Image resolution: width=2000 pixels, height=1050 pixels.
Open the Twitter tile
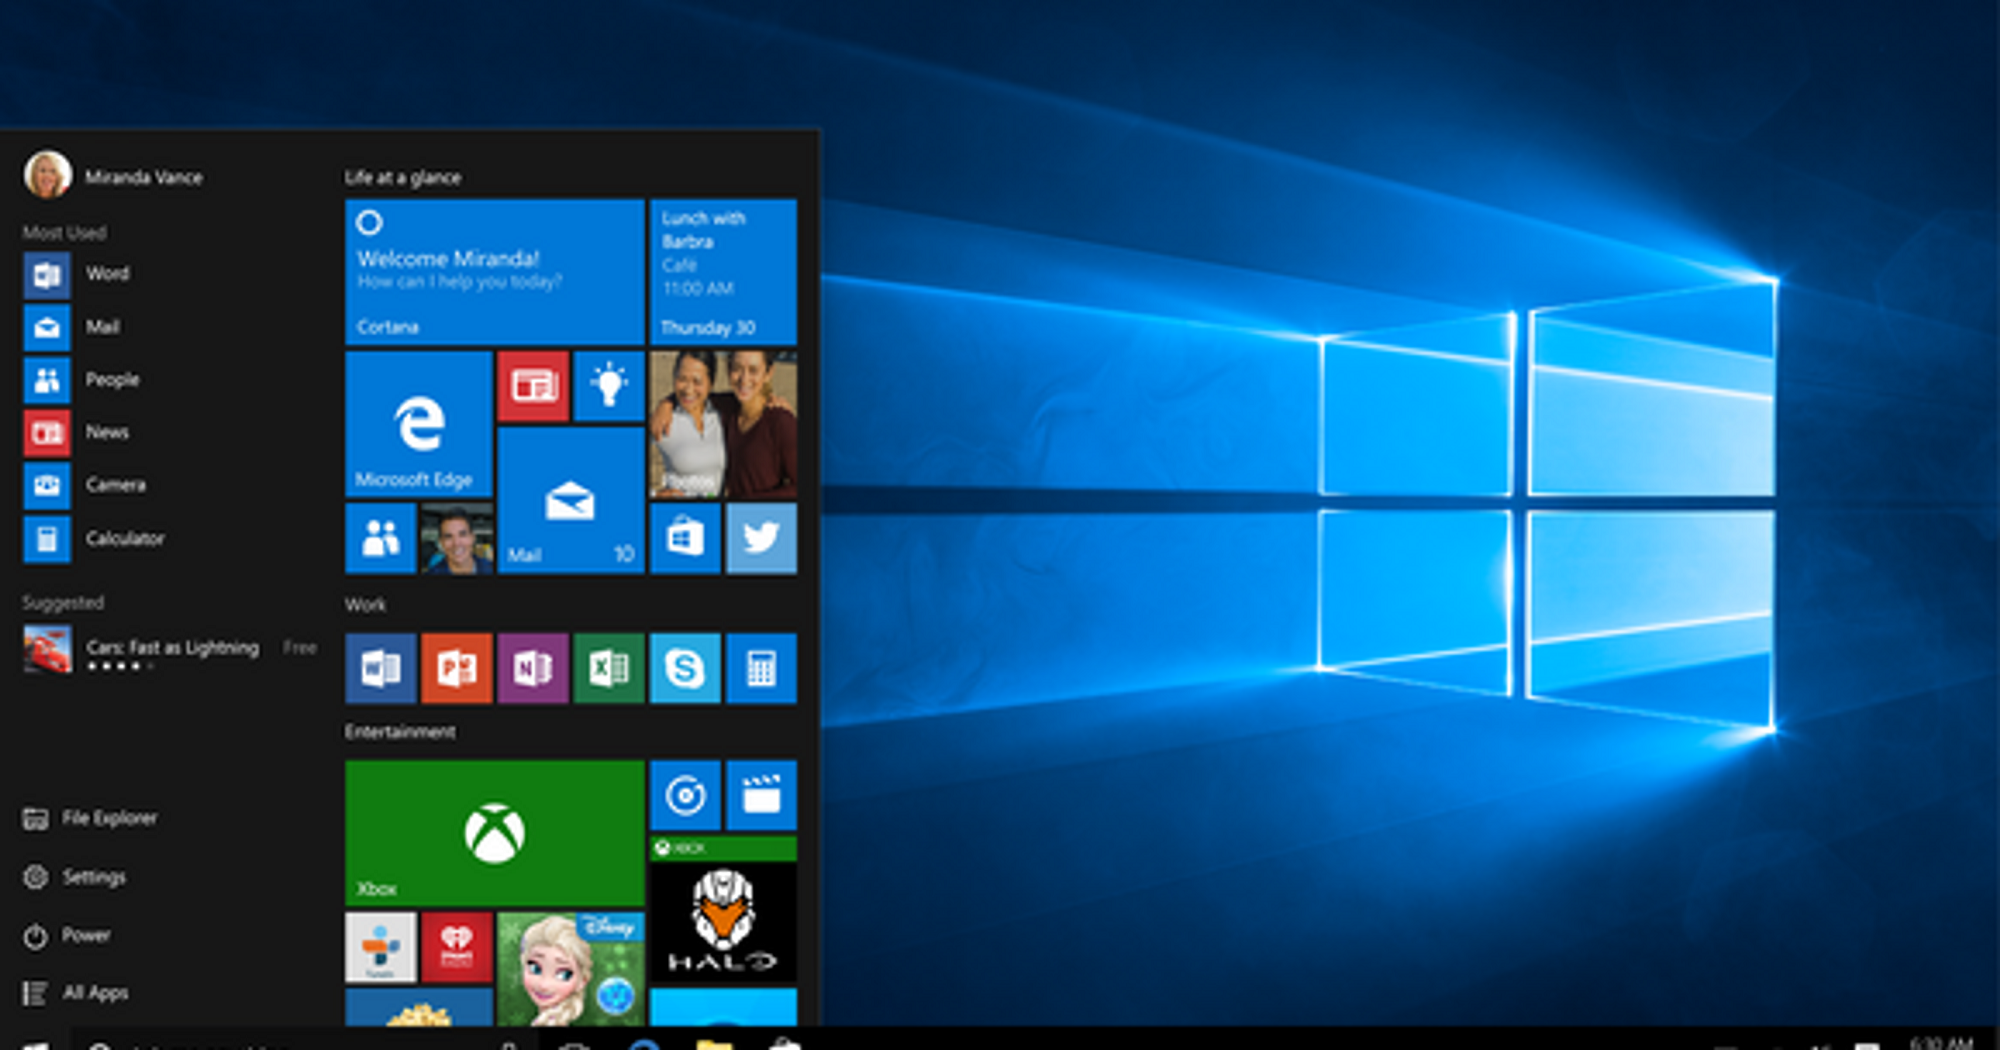coord(761,538)
